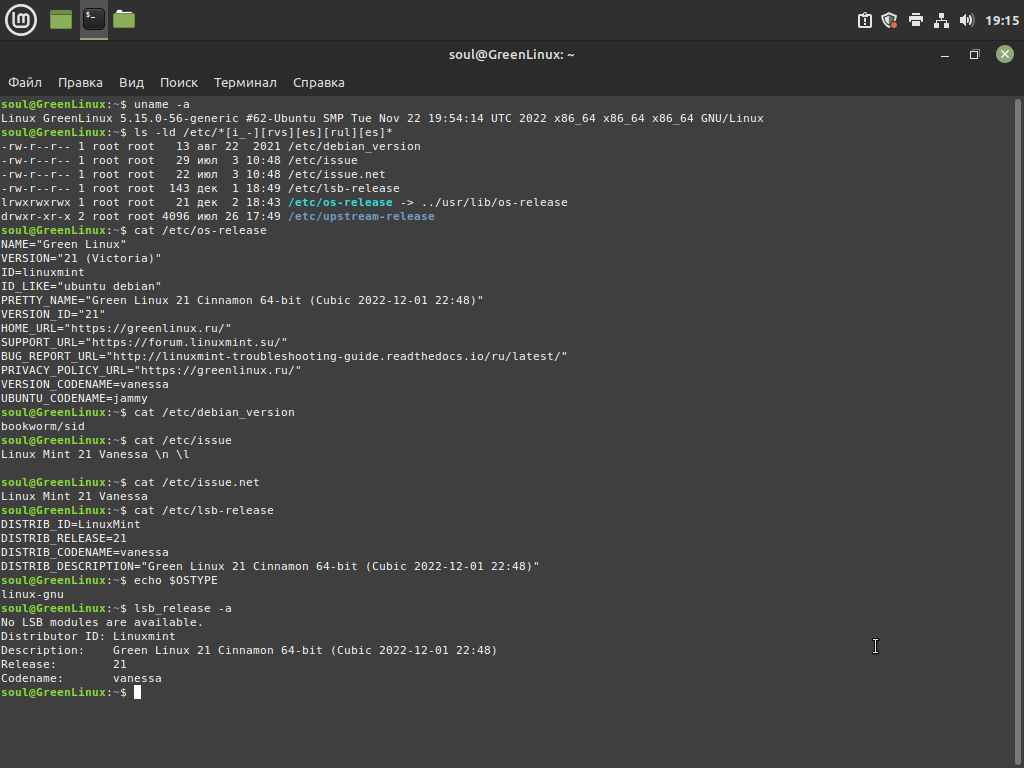
Task: Open the Терминал menu
Action: coord(246,83)
